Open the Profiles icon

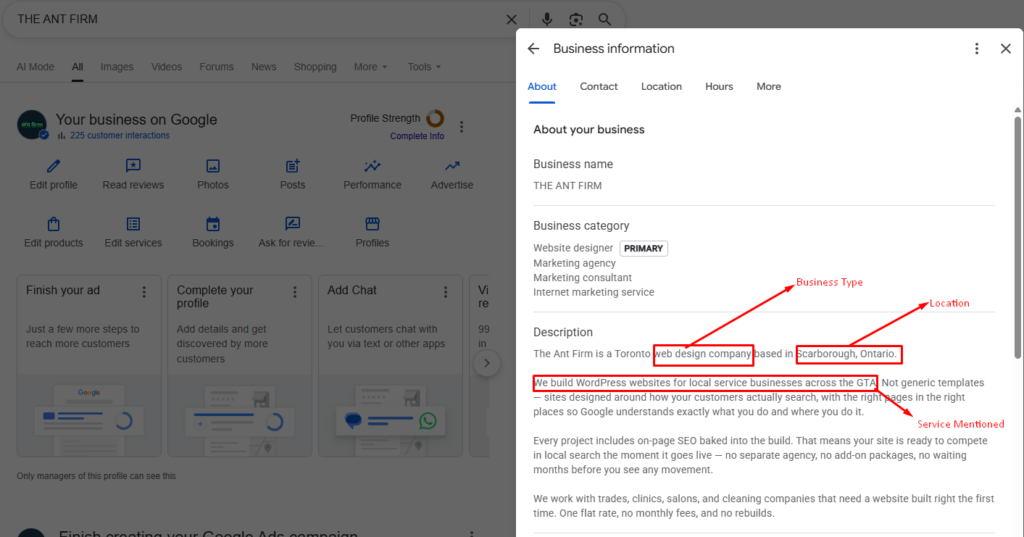point(372,224)
